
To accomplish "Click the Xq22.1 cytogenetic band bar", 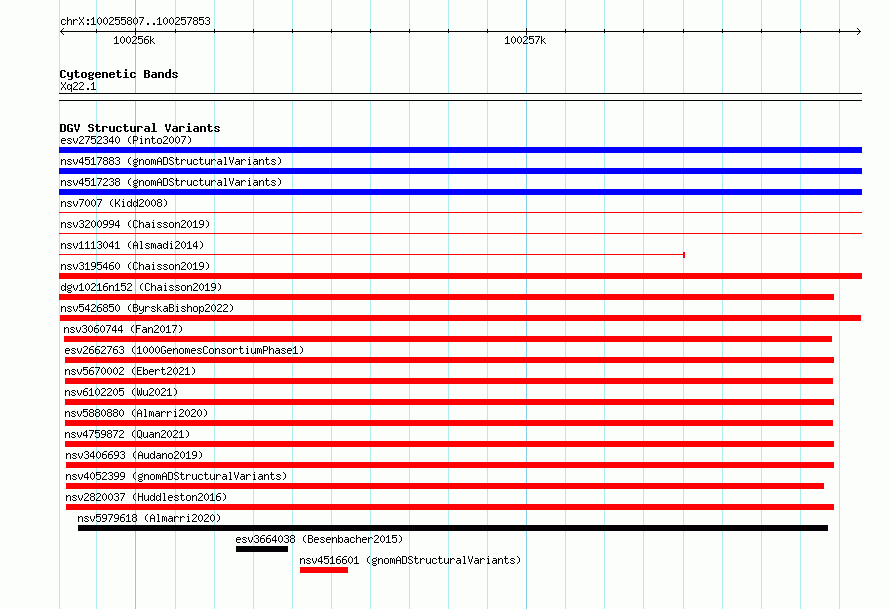I will pos(460,97).
